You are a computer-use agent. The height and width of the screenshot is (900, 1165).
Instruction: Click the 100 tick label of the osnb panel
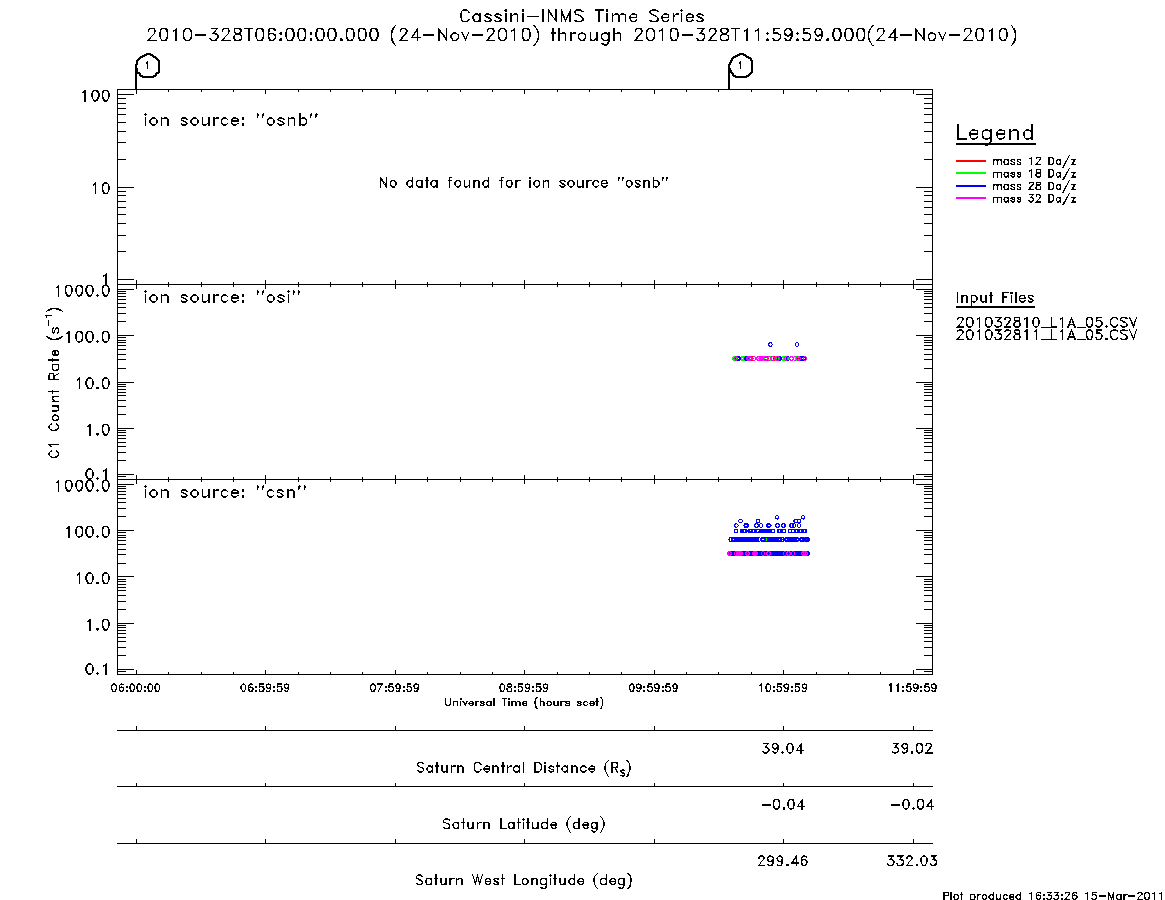click(96, 96)
